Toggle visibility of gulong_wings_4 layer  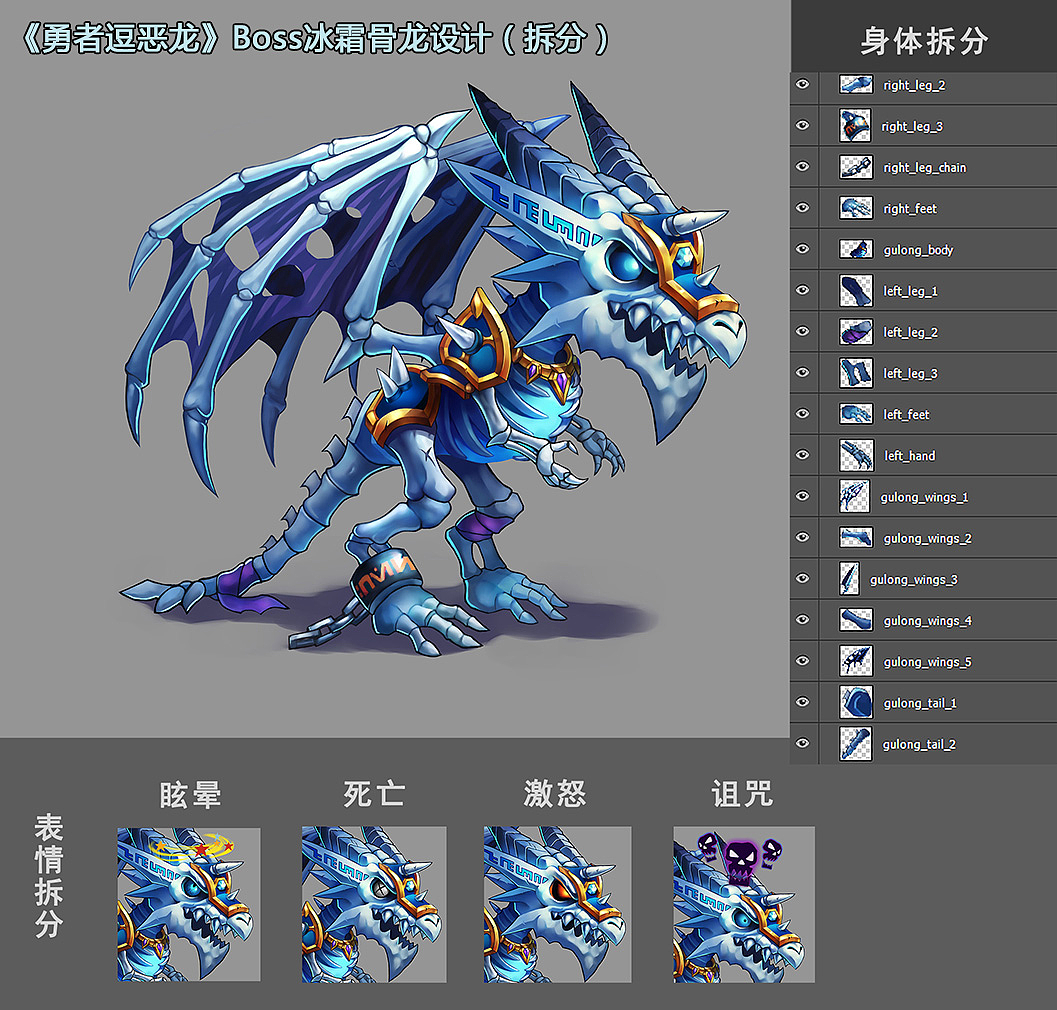802,620
